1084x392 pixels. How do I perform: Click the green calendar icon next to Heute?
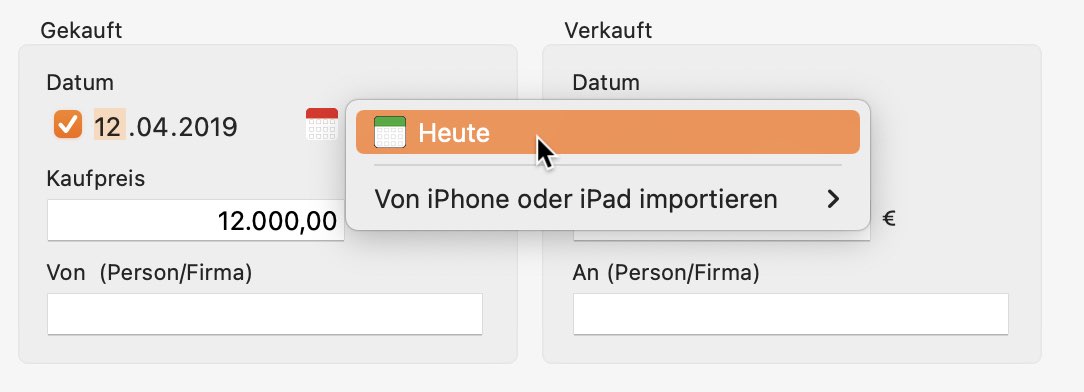[x=389, y=132]
